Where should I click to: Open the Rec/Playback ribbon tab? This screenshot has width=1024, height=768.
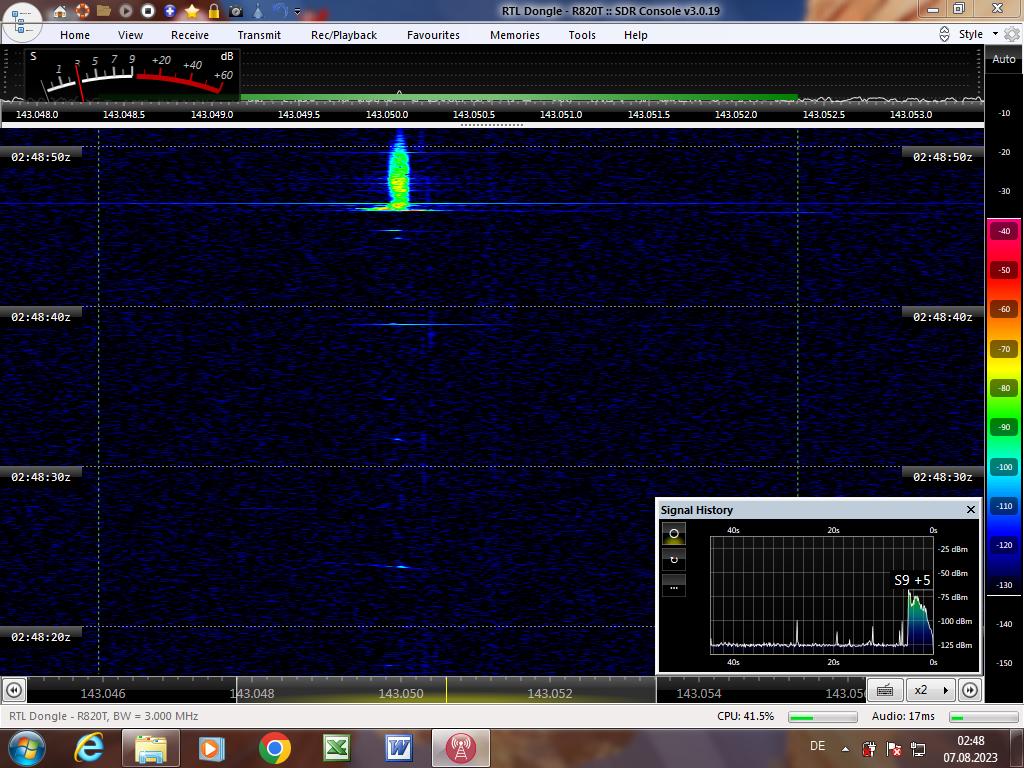coord(344,35)
